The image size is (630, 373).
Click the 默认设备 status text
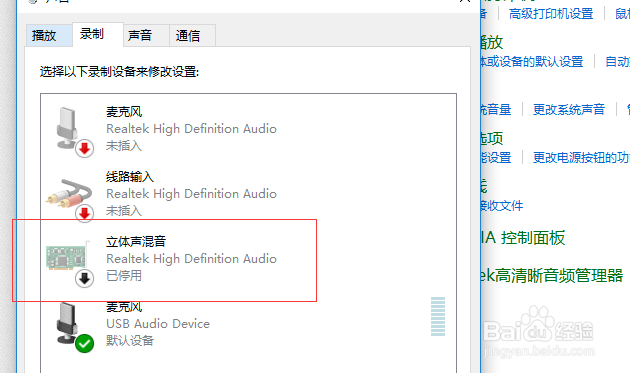[130, 340]
